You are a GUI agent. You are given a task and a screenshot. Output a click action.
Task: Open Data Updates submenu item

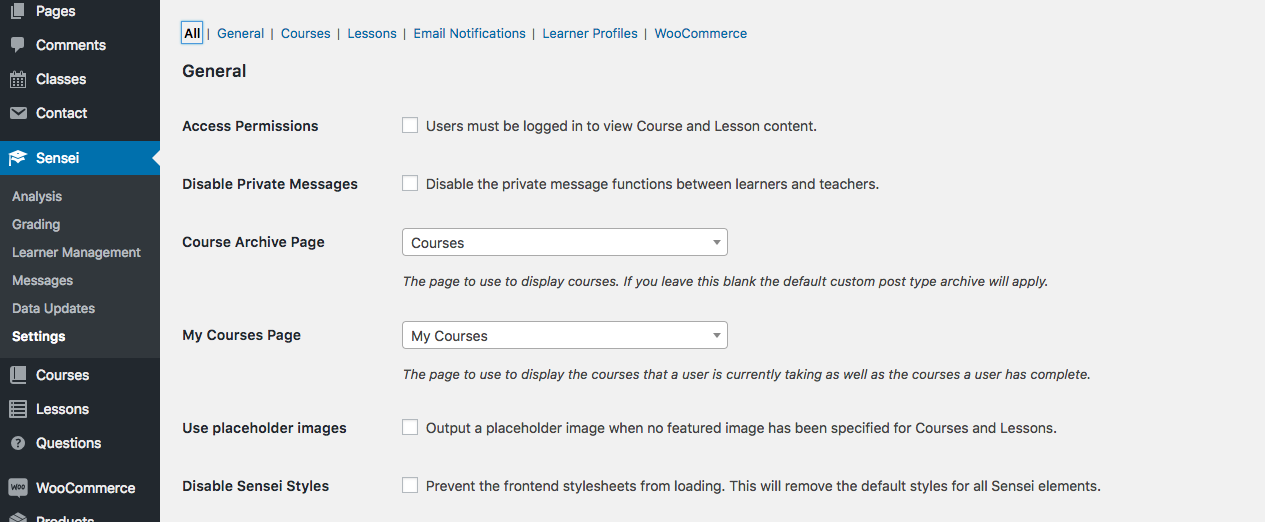click(x=53, y=308)
